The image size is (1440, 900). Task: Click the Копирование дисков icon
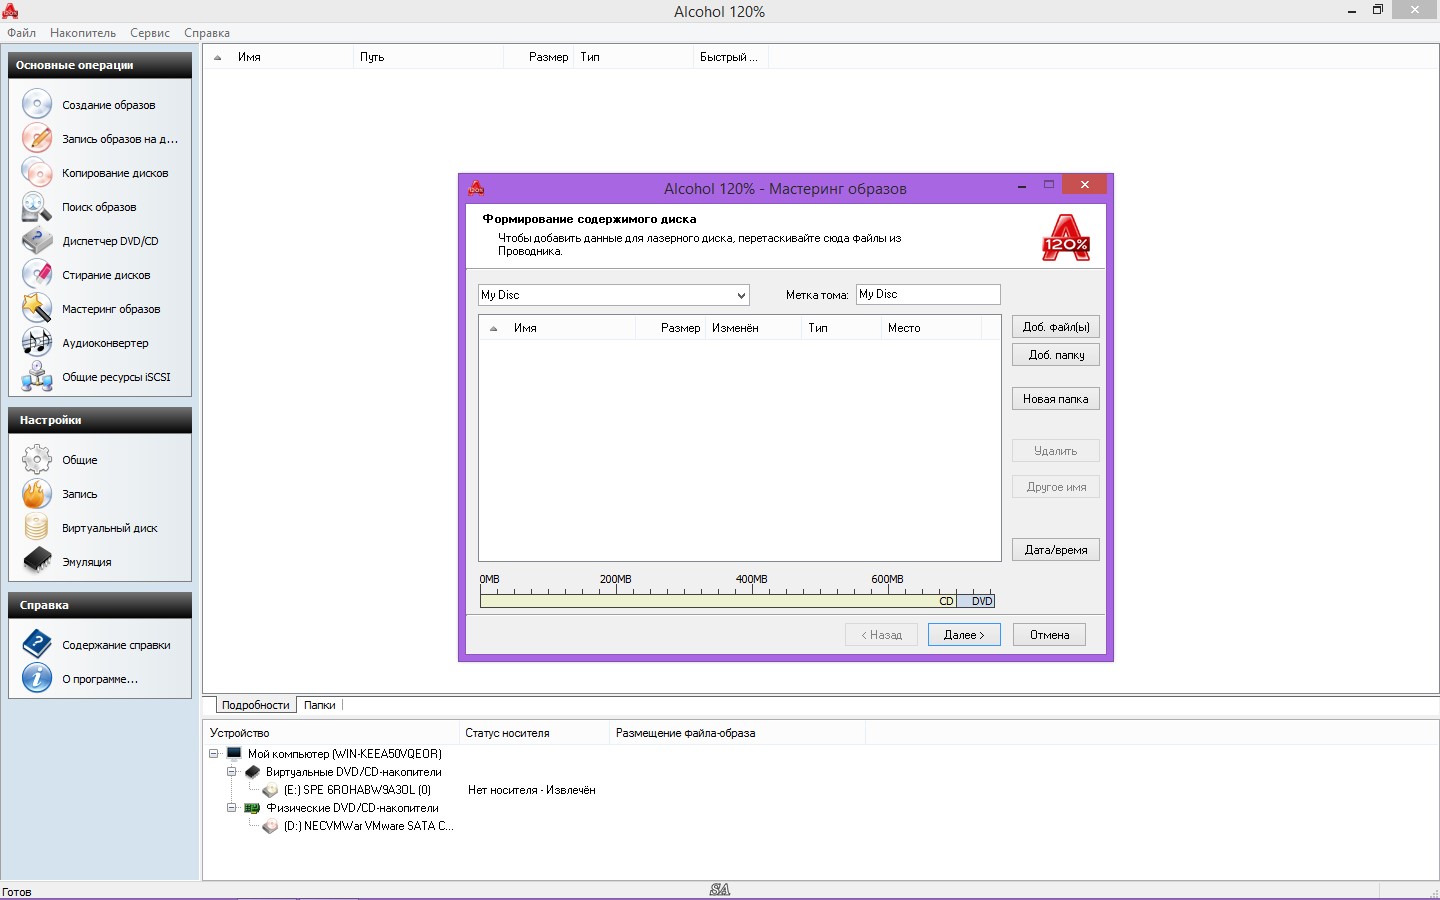(x=37, y=172)
